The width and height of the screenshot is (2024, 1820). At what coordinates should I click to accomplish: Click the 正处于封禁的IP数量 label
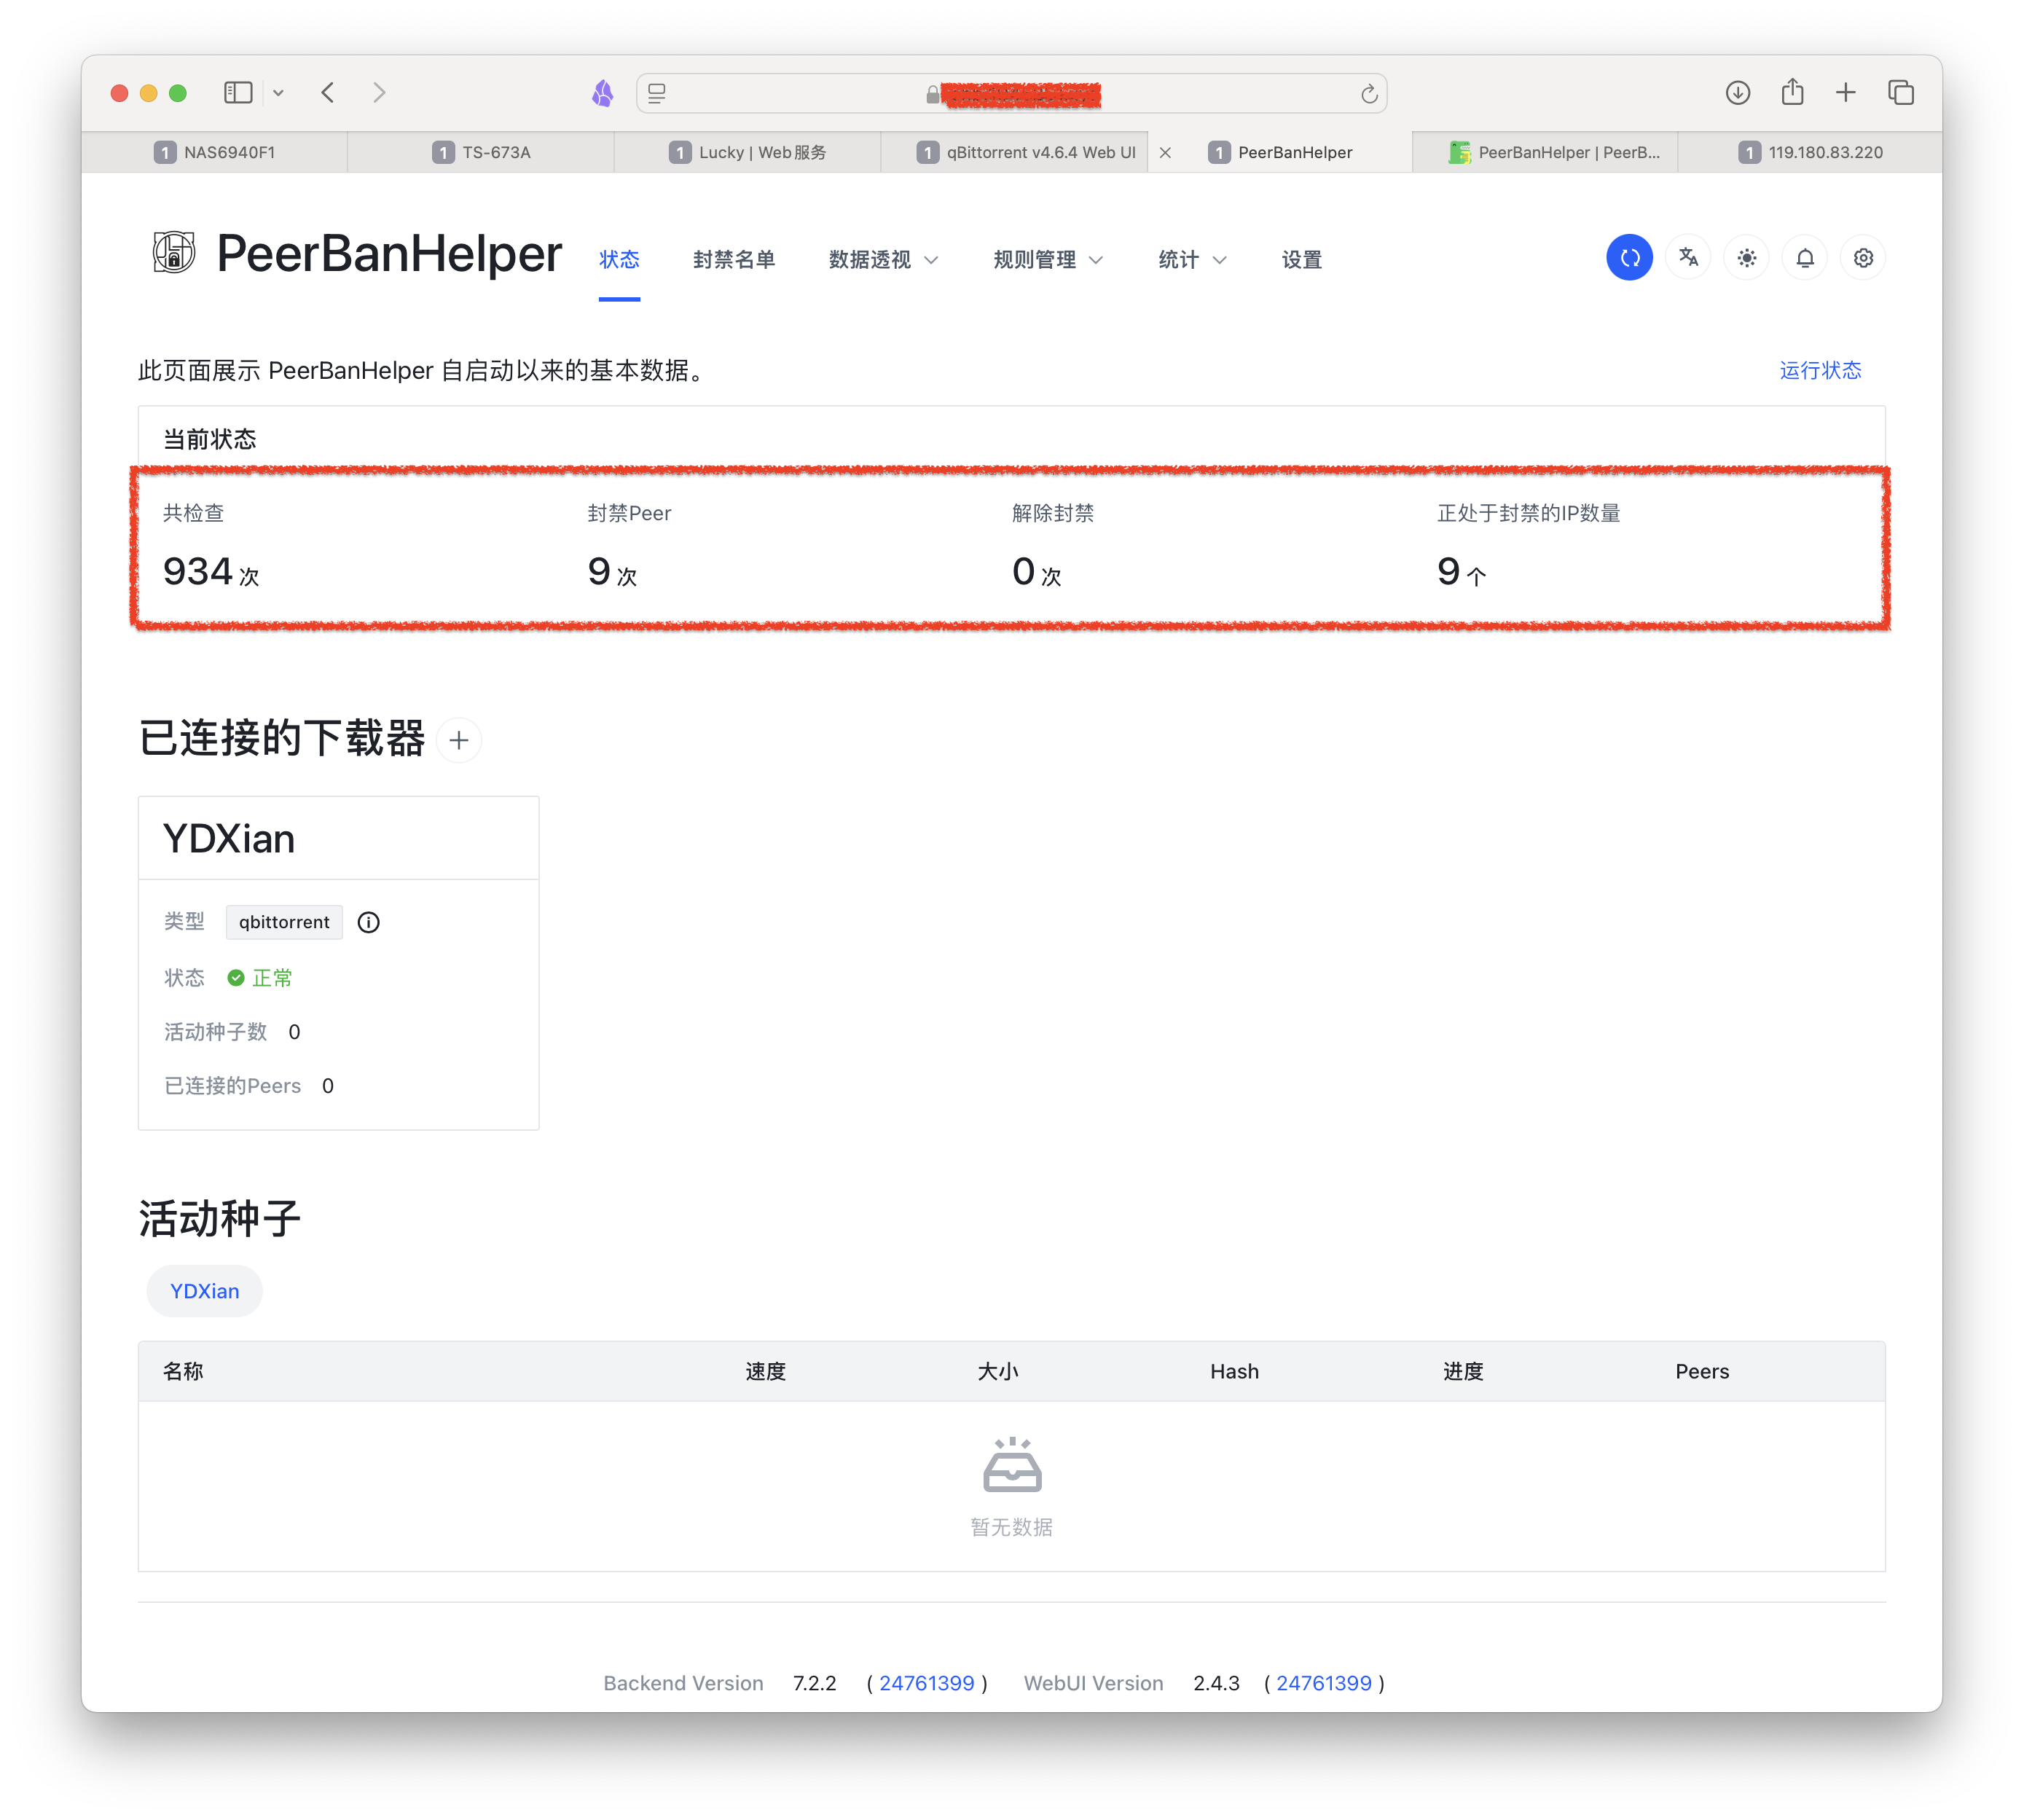(1528, 513)
